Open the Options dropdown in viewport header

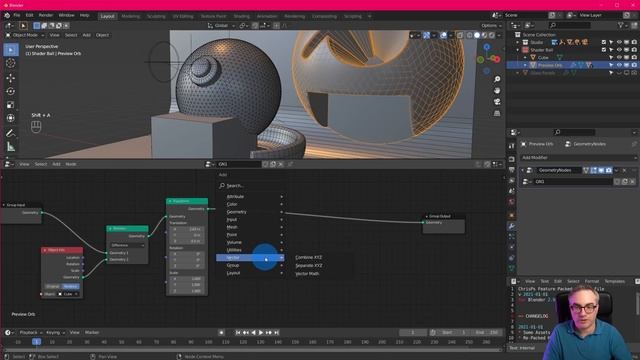(491, 26)
